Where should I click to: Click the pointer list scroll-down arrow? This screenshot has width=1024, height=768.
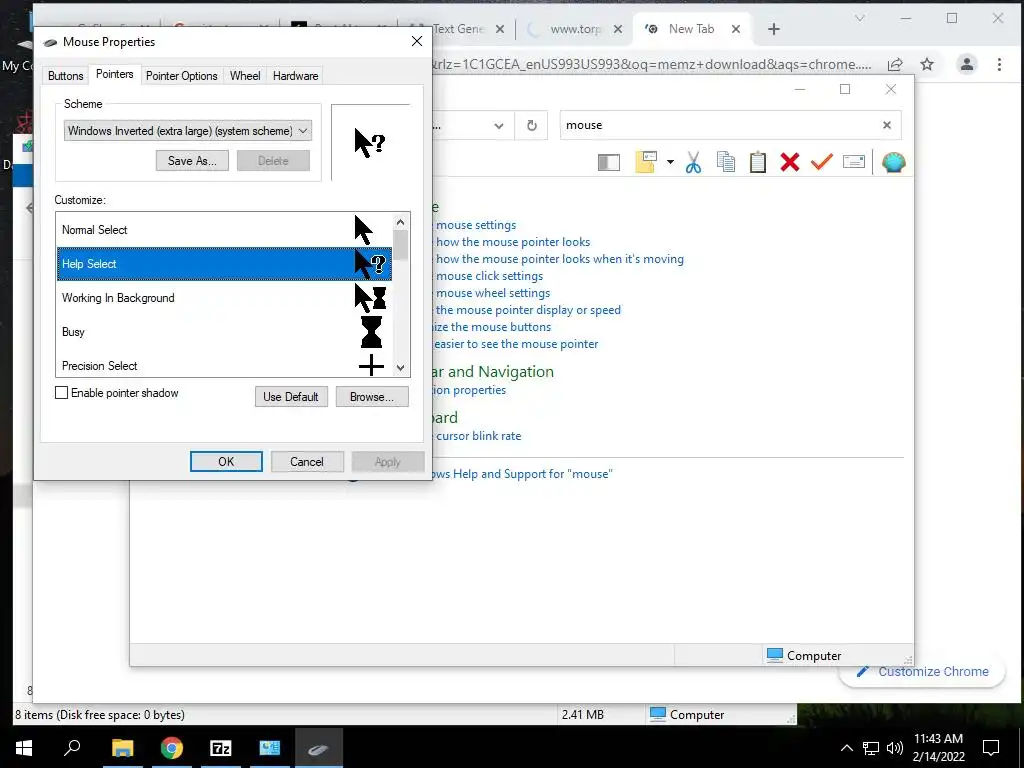pos(401,368)
